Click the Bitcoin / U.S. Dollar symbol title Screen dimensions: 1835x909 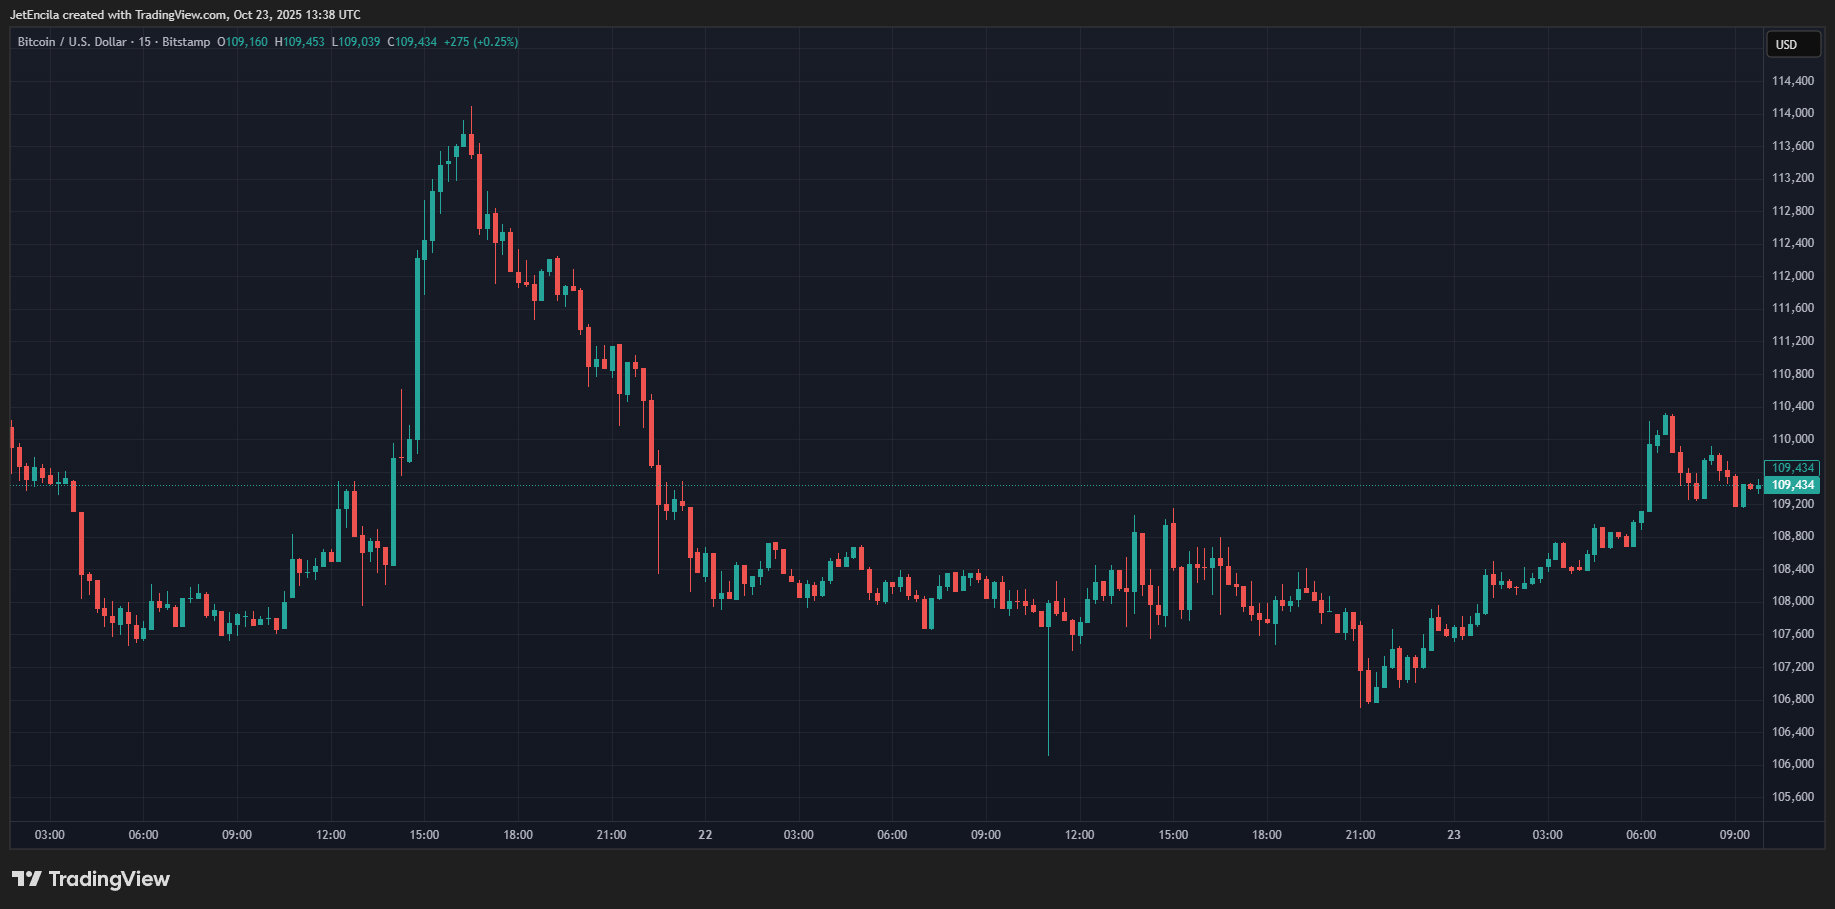coord(72,42)
